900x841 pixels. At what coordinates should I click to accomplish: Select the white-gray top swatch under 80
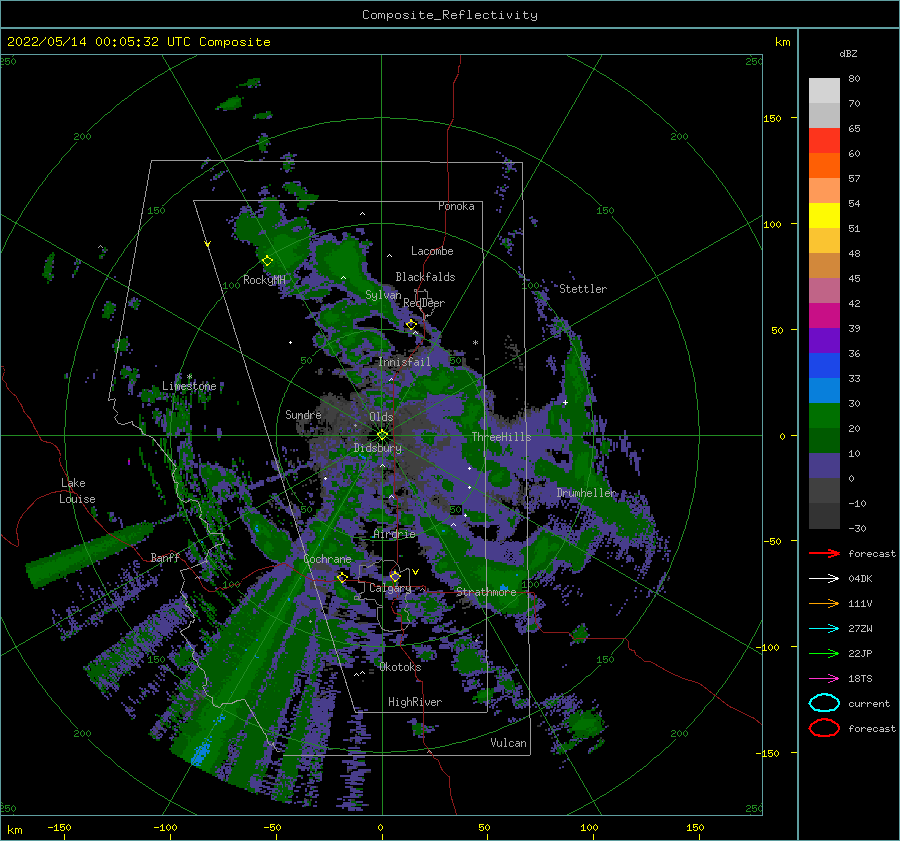[x=824, y=90]
